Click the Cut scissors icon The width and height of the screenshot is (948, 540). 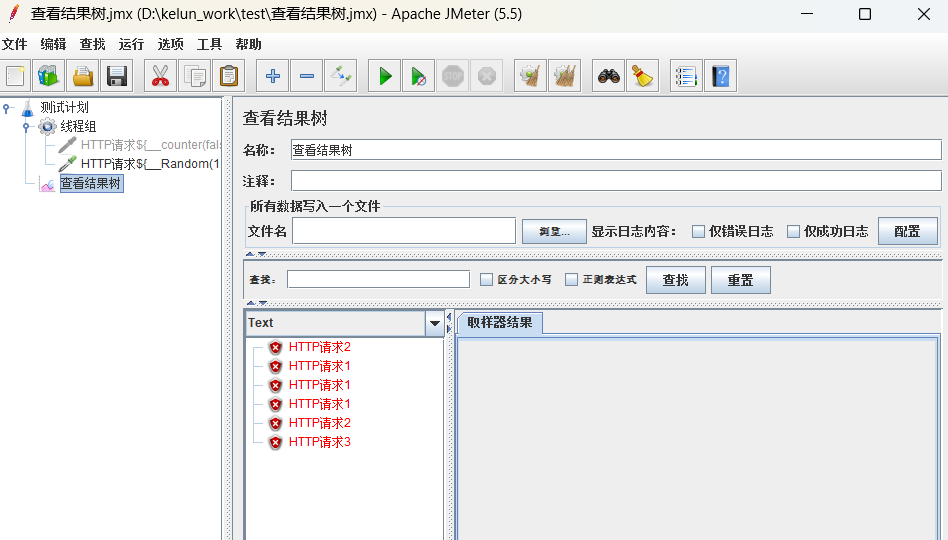coord(160,76)
